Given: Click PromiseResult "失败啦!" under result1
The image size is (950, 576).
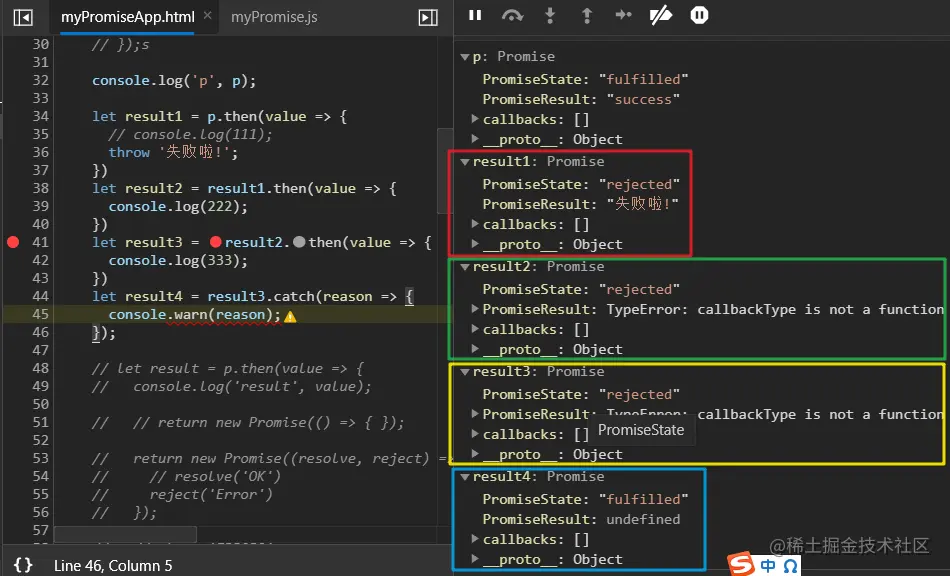Looking at the screenshot, I should pos(643,204).
